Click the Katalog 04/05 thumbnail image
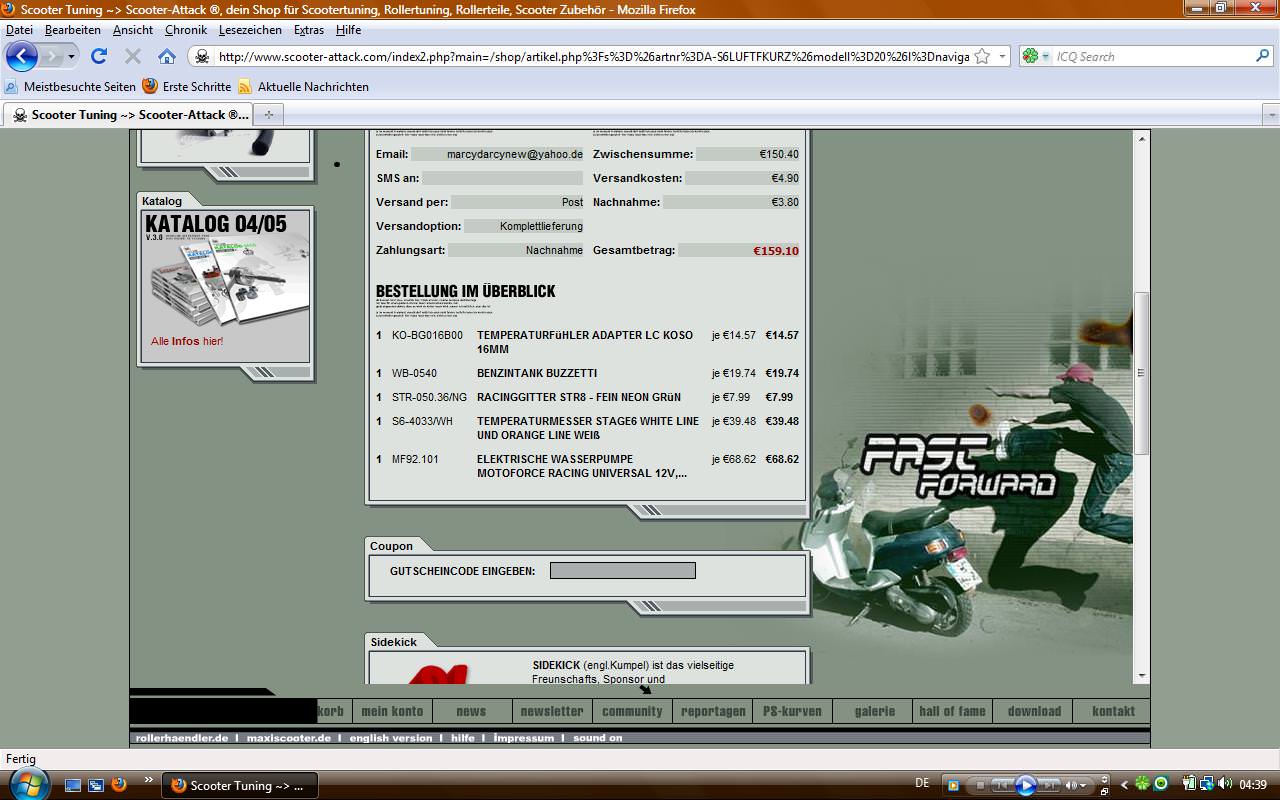The image size is (1280, 800). [x=226, y=268]
